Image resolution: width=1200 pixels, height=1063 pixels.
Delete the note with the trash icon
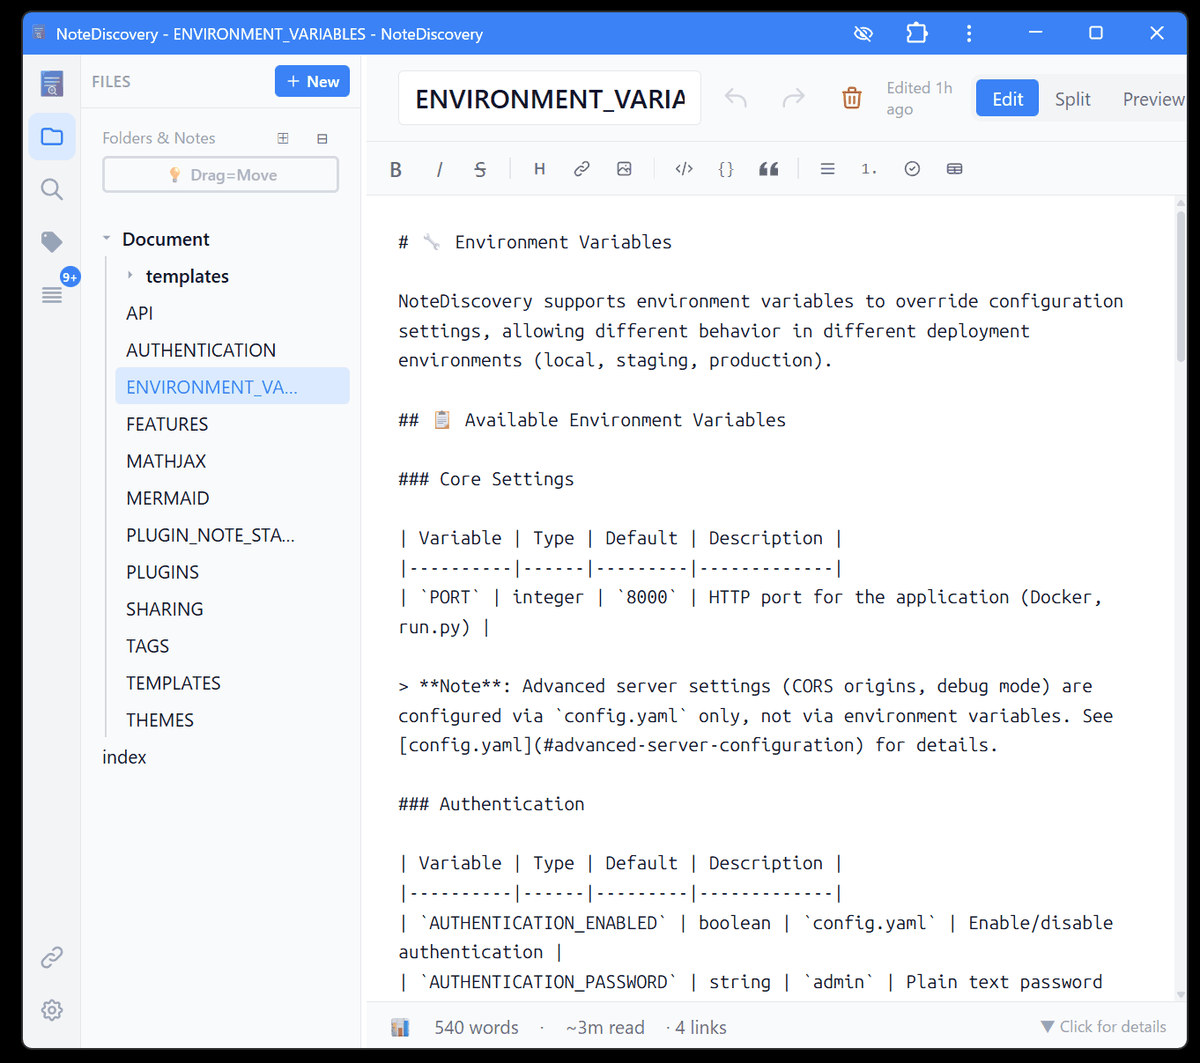(851, 98)
